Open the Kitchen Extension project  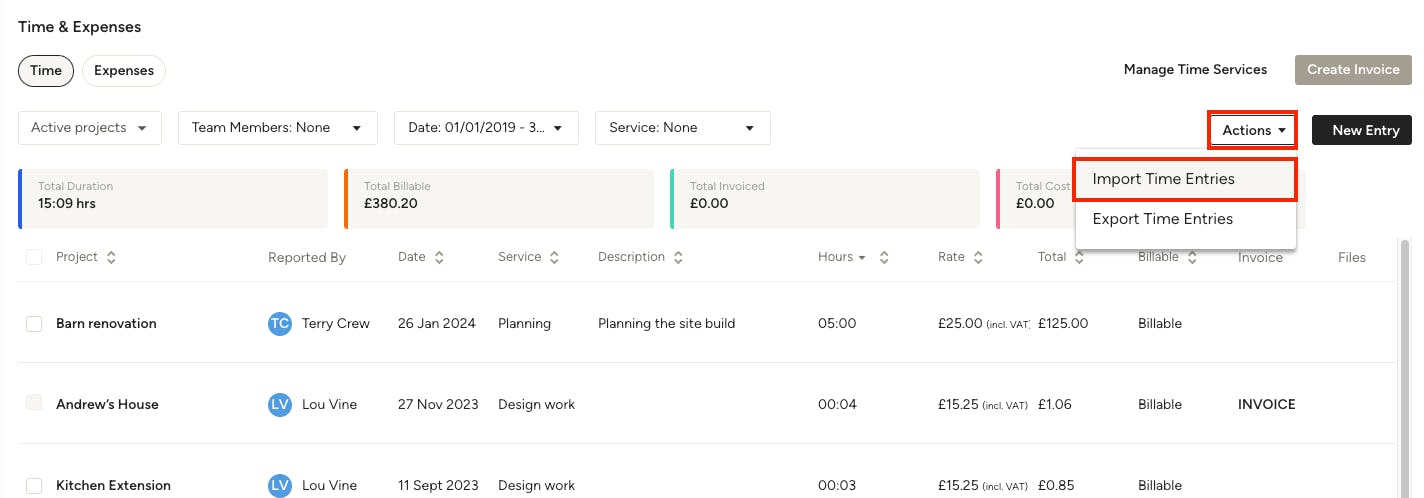(x=113, y=485)
